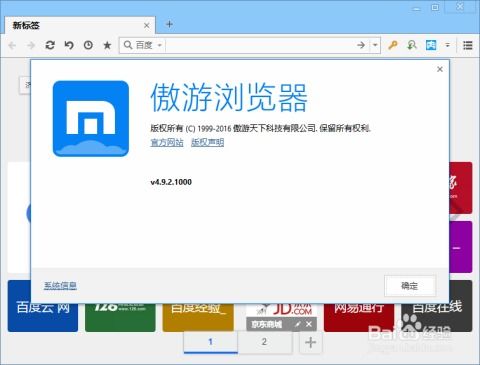Open the purple tile behind the dialog

point(461,247)
